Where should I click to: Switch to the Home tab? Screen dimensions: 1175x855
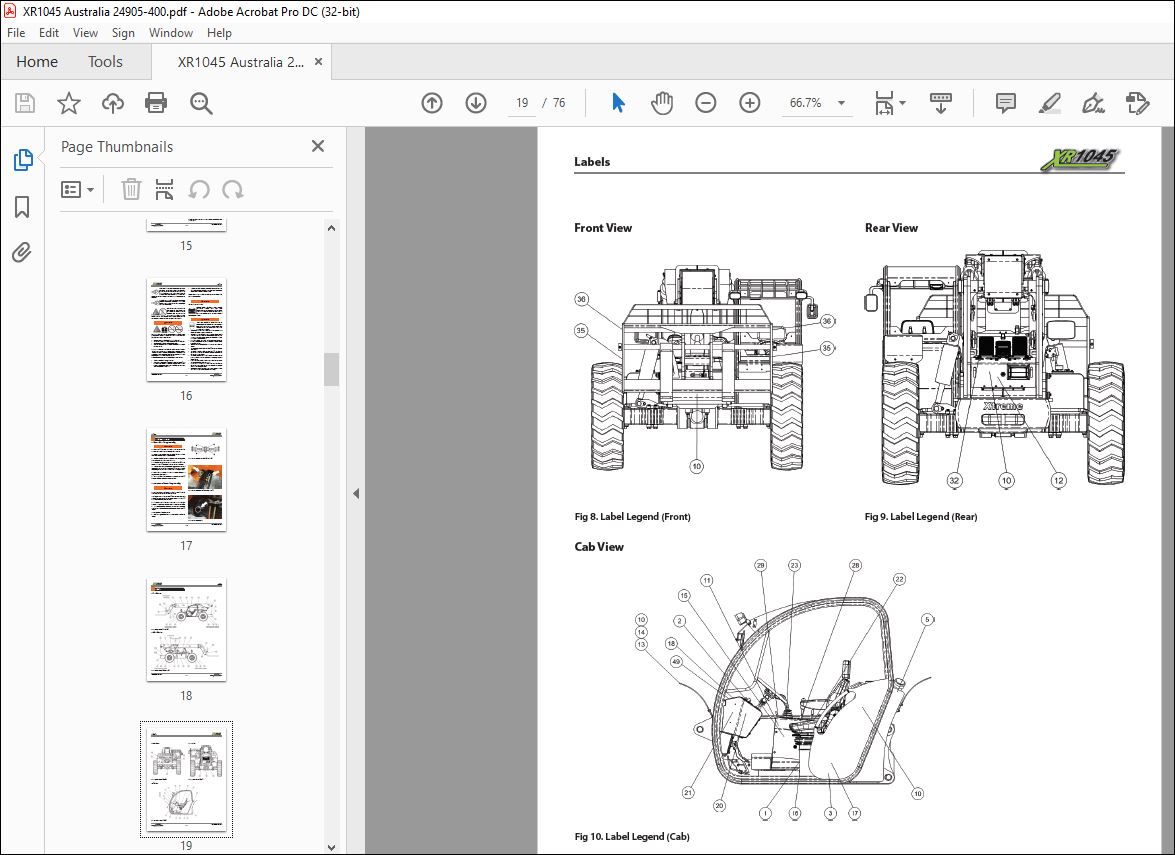[37, 61]
